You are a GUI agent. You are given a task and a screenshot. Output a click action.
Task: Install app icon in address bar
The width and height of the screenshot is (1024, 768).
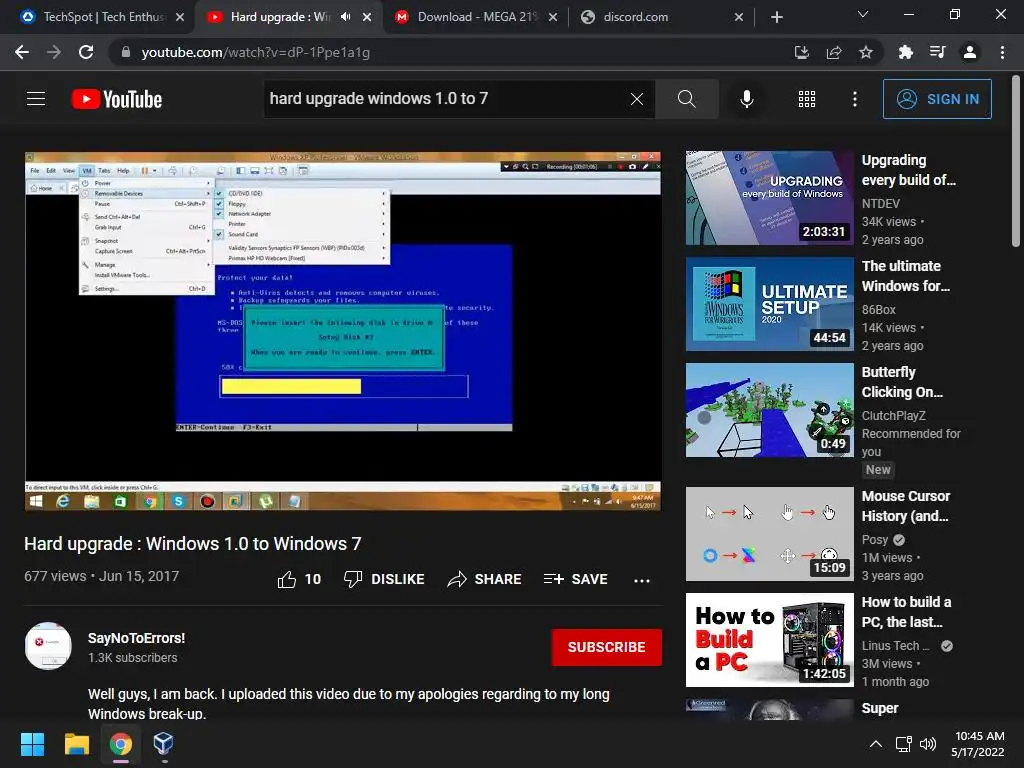click(801, 52)
